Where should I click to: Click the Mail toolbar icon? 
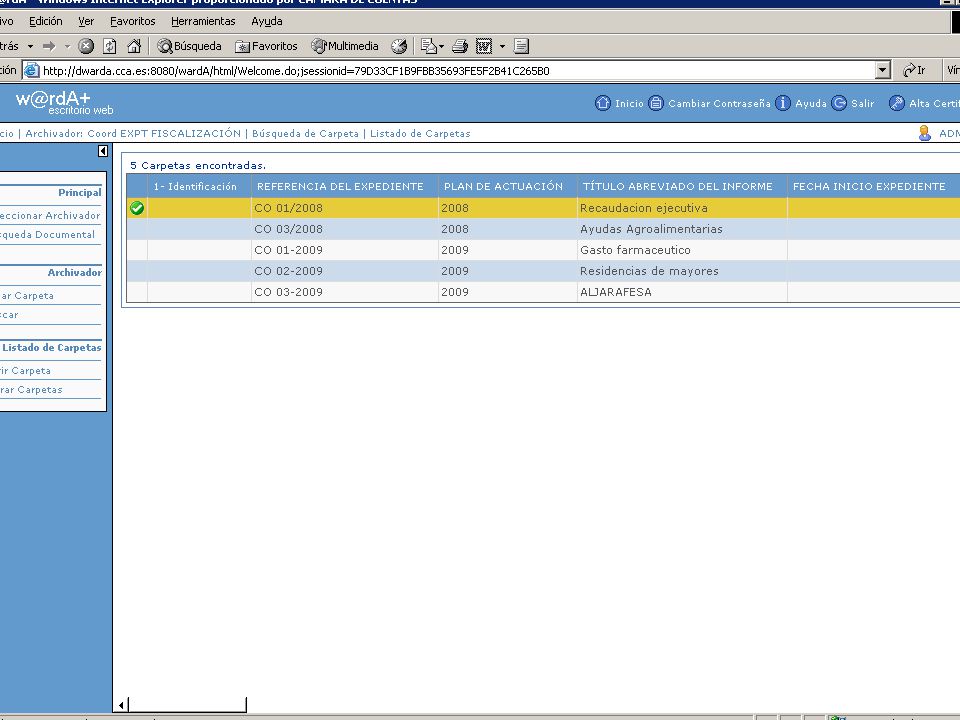429,46
